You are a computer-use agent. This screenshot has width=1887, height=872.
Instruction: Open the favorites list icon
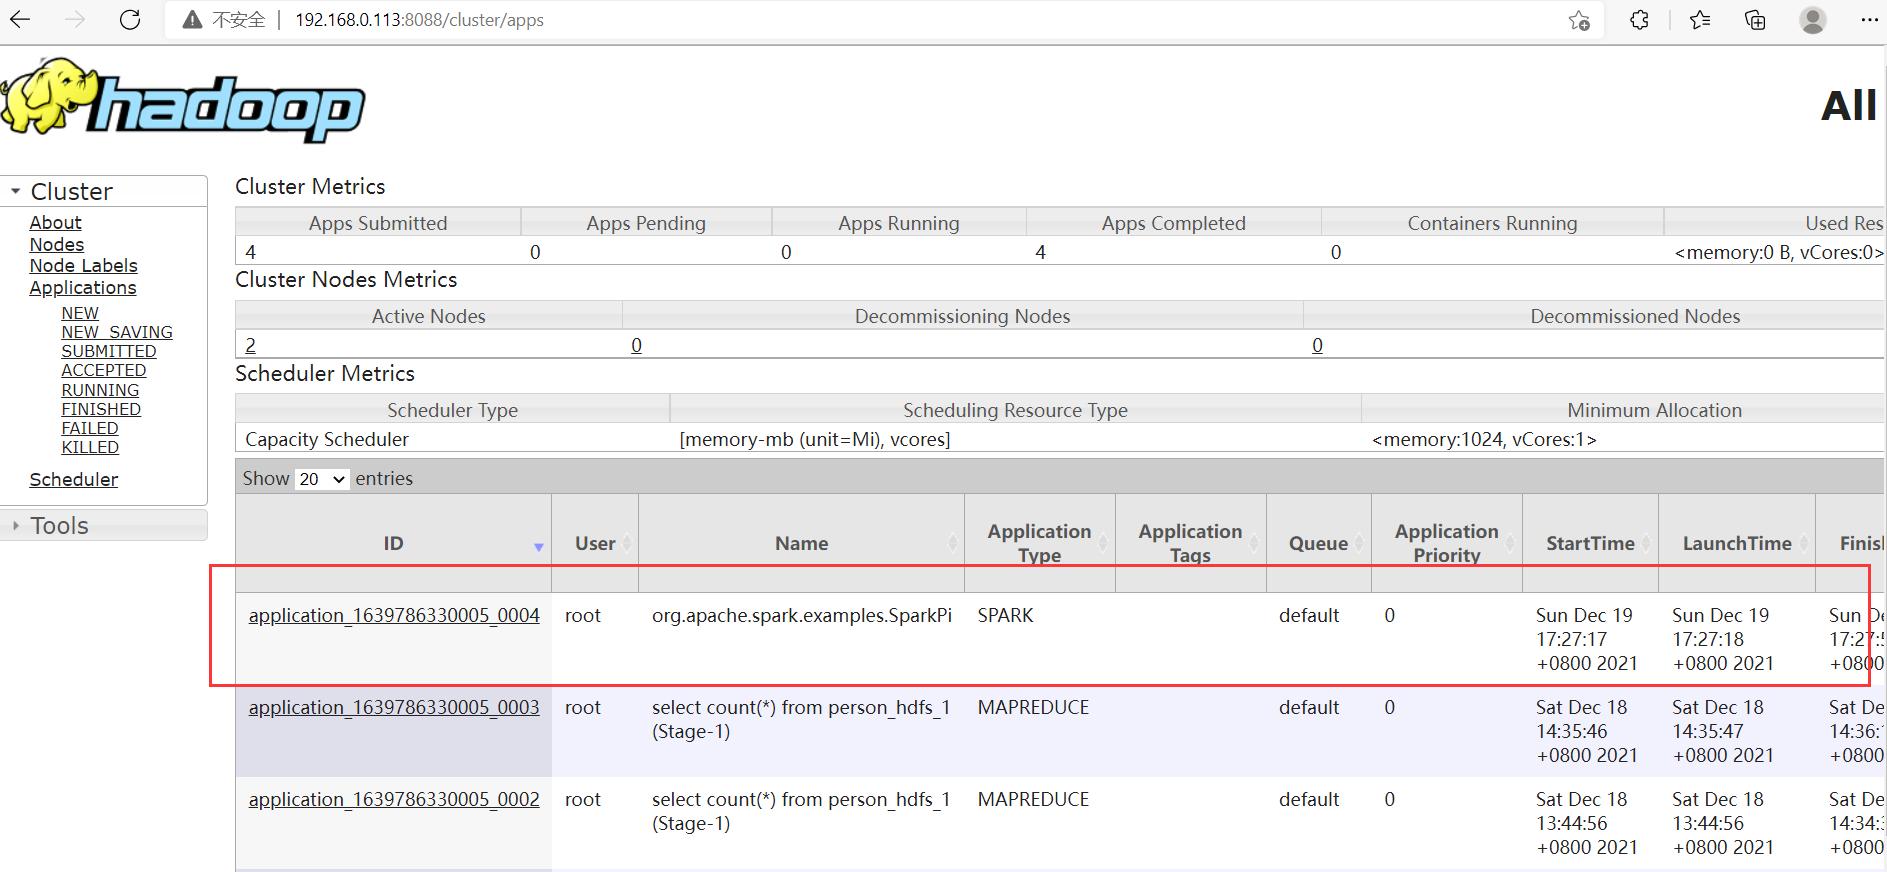pos(1700,20)
